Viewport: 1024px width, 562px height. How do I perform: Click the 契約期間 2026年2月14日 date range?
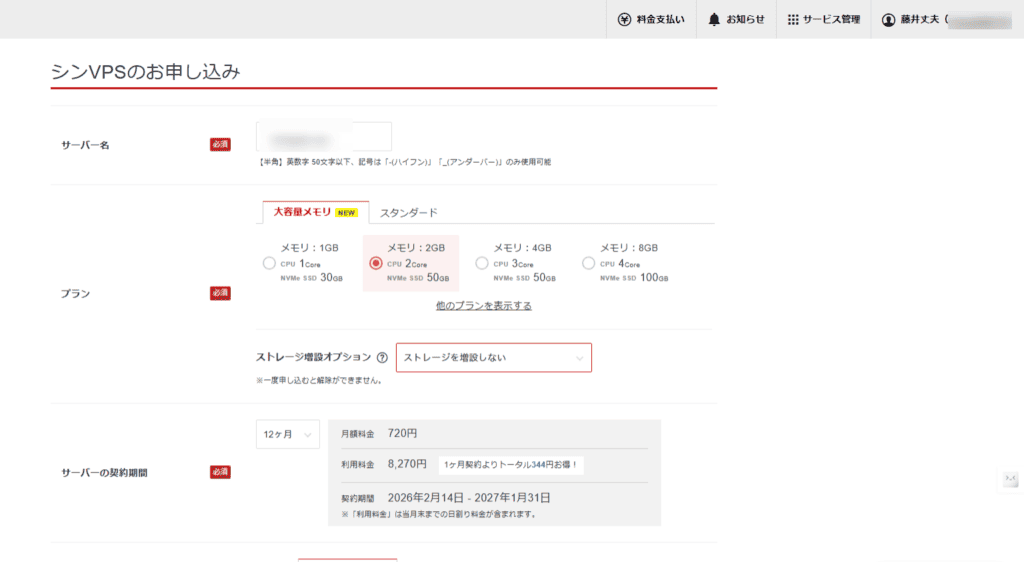(469, 498)
